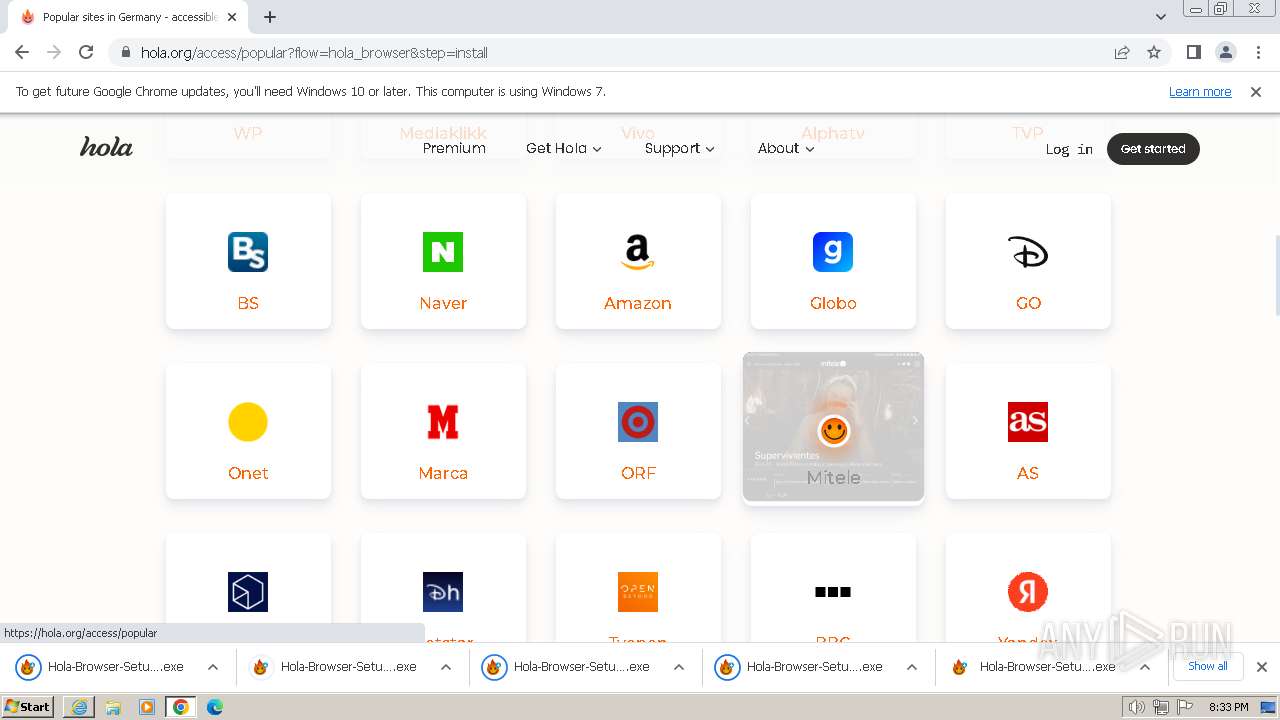The height and width of the screenshot is (720, 1280).
Task: Expand the About dropdown
Action: (x=786, y=148)
